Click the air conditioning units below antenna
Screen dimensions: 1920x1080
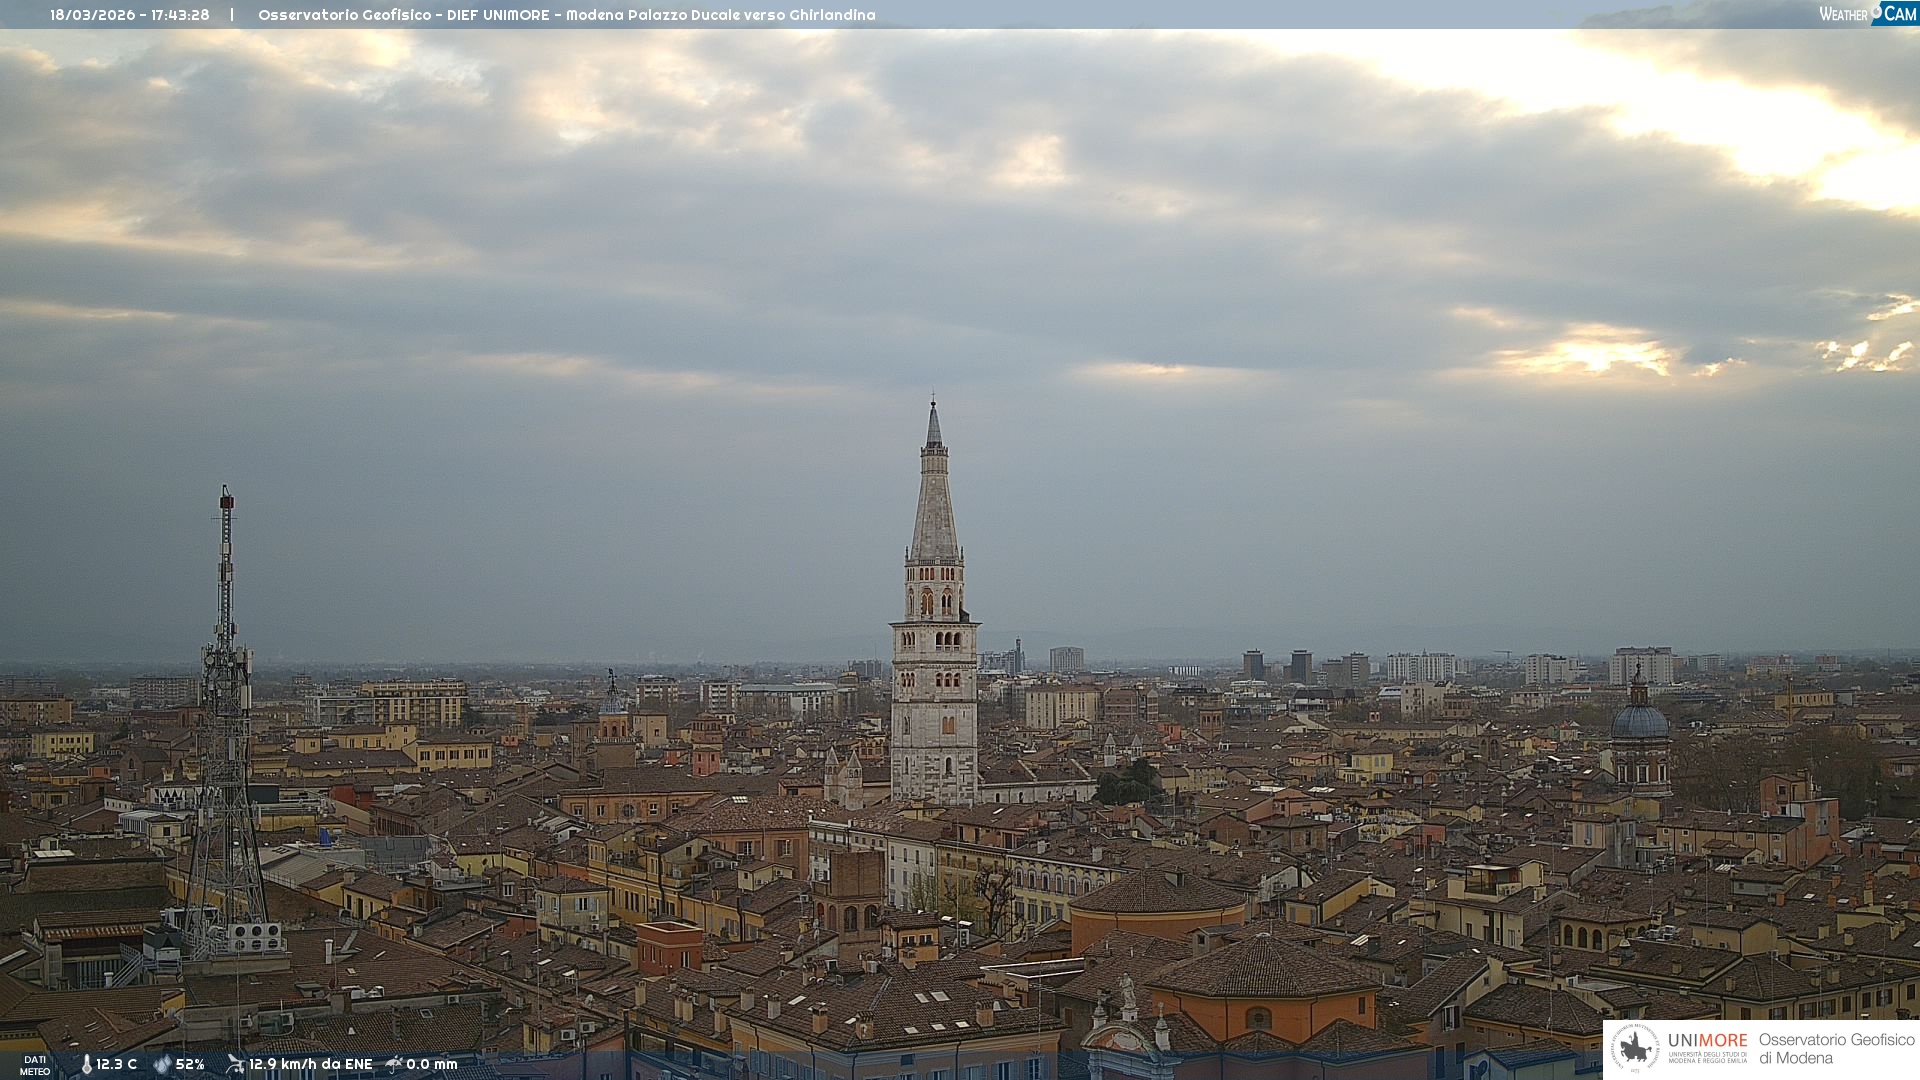click(255, 937)
